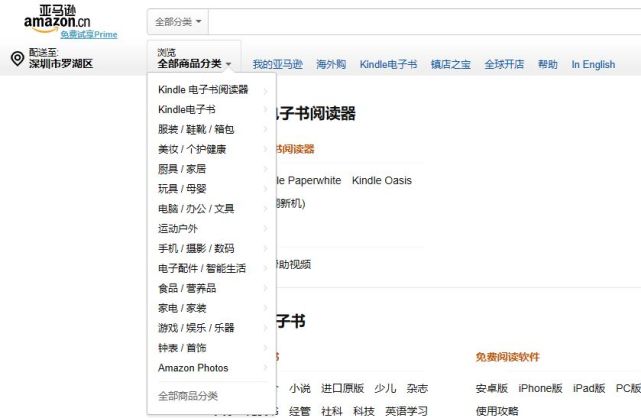Image resolution: width=641 pixels, height=418 pixels.
Task: Go to 海外购 nav link
Action: (331, 64)
